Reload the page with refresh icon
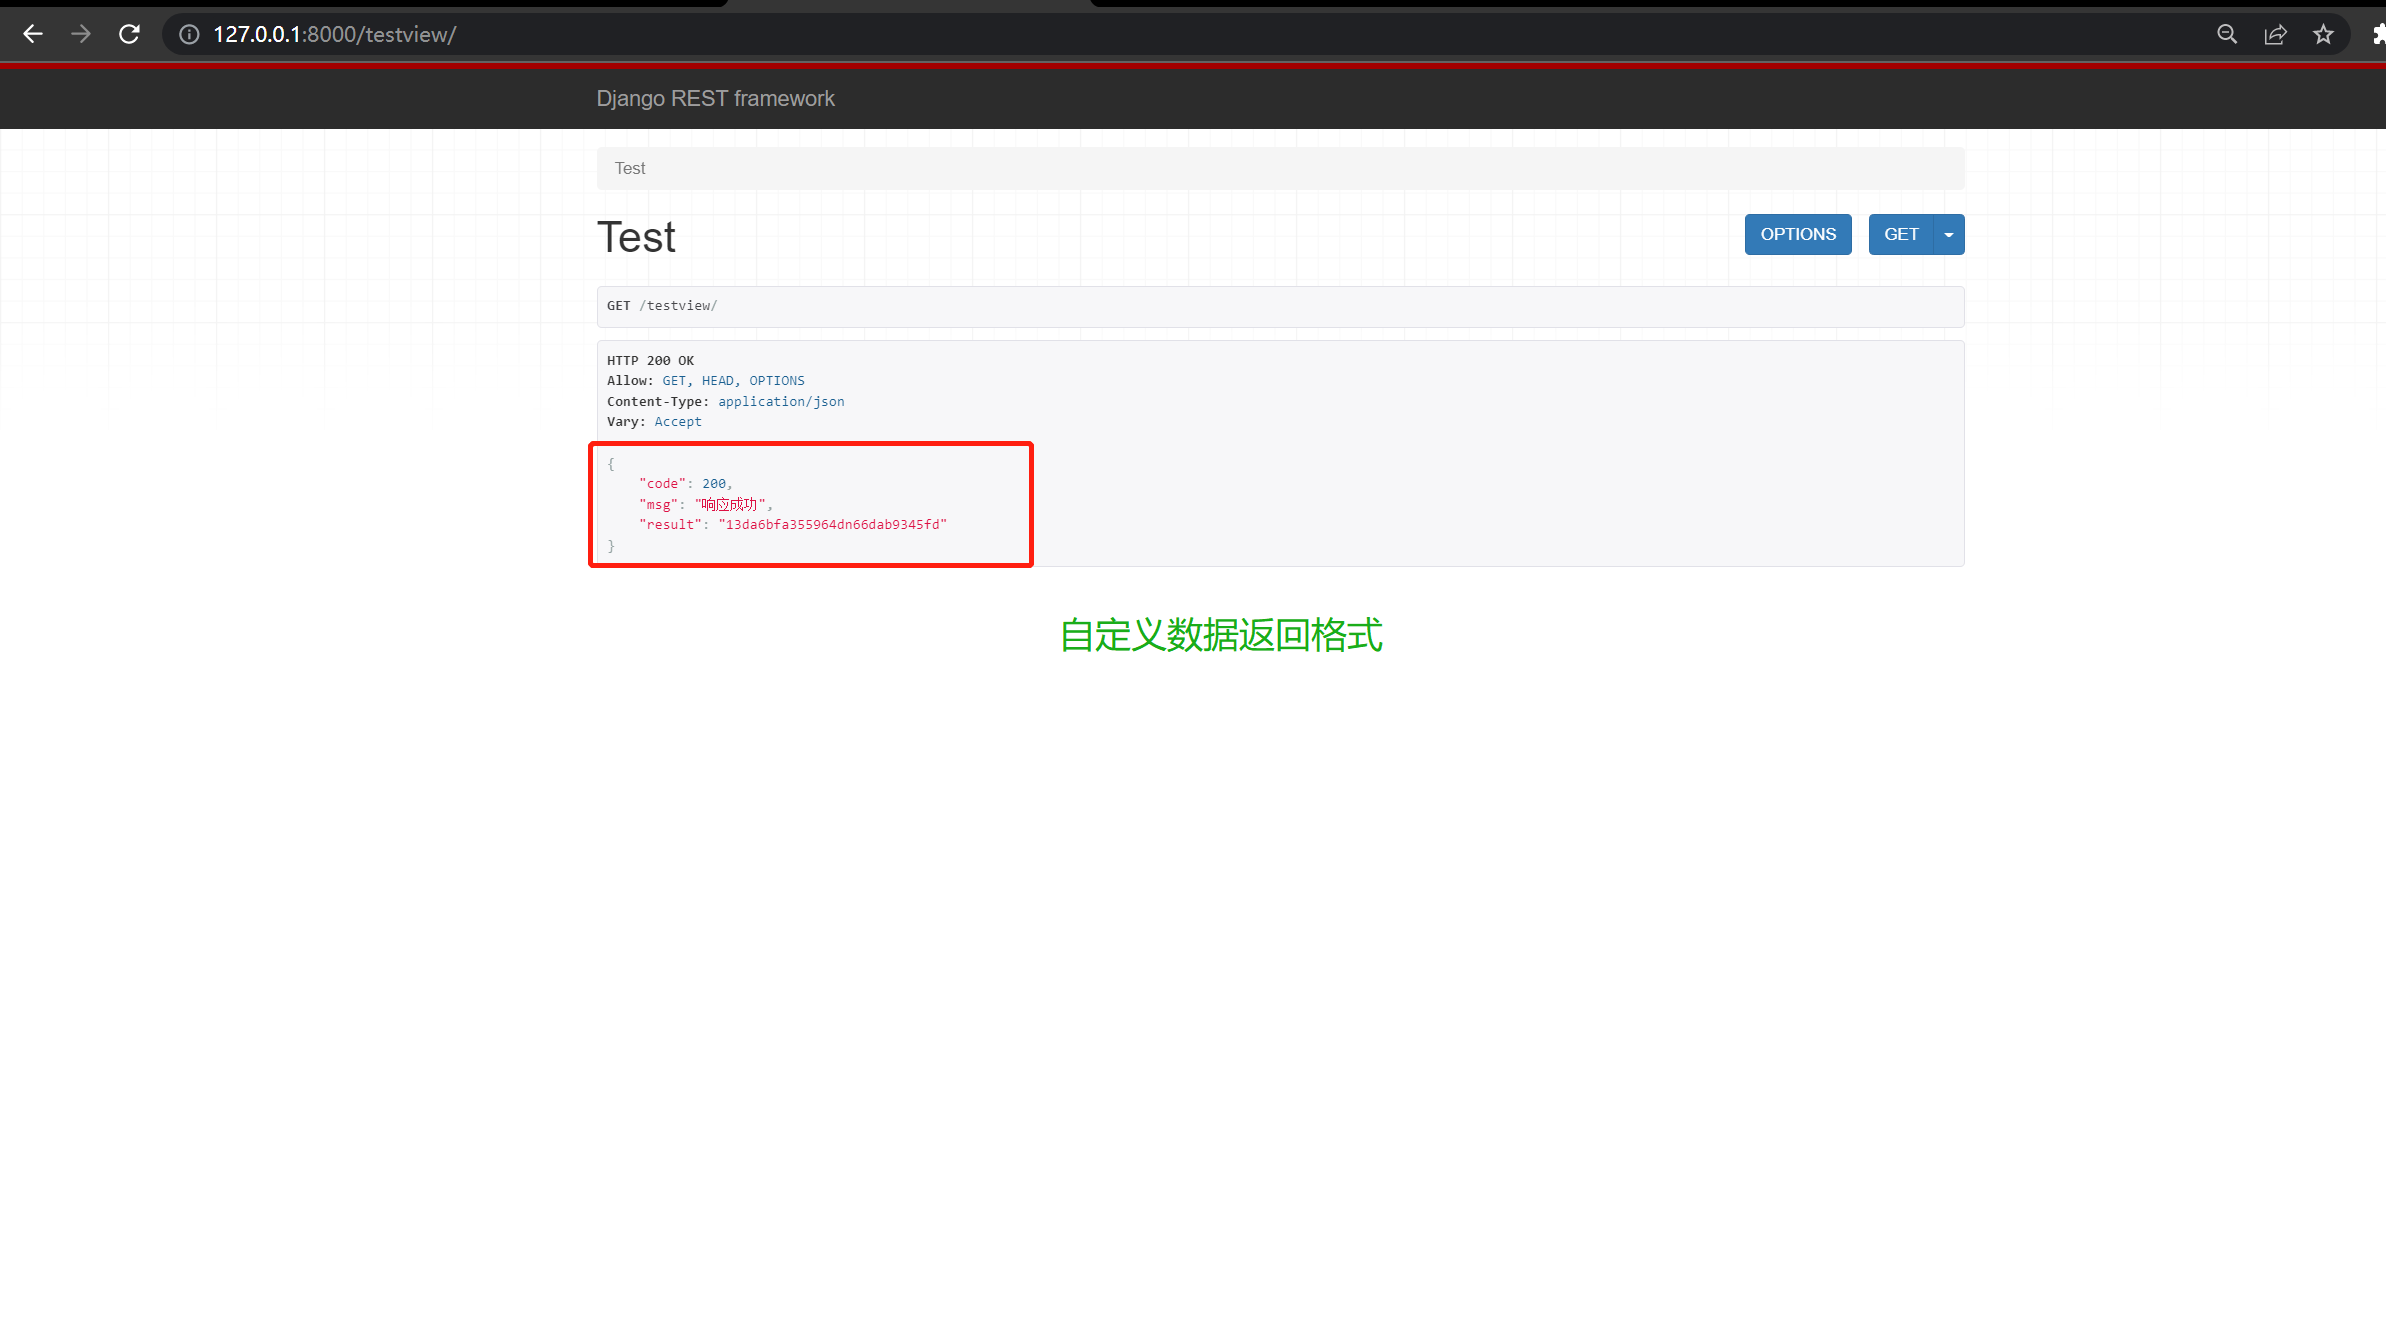The image size is (2386, 1344). pos(129,34)
